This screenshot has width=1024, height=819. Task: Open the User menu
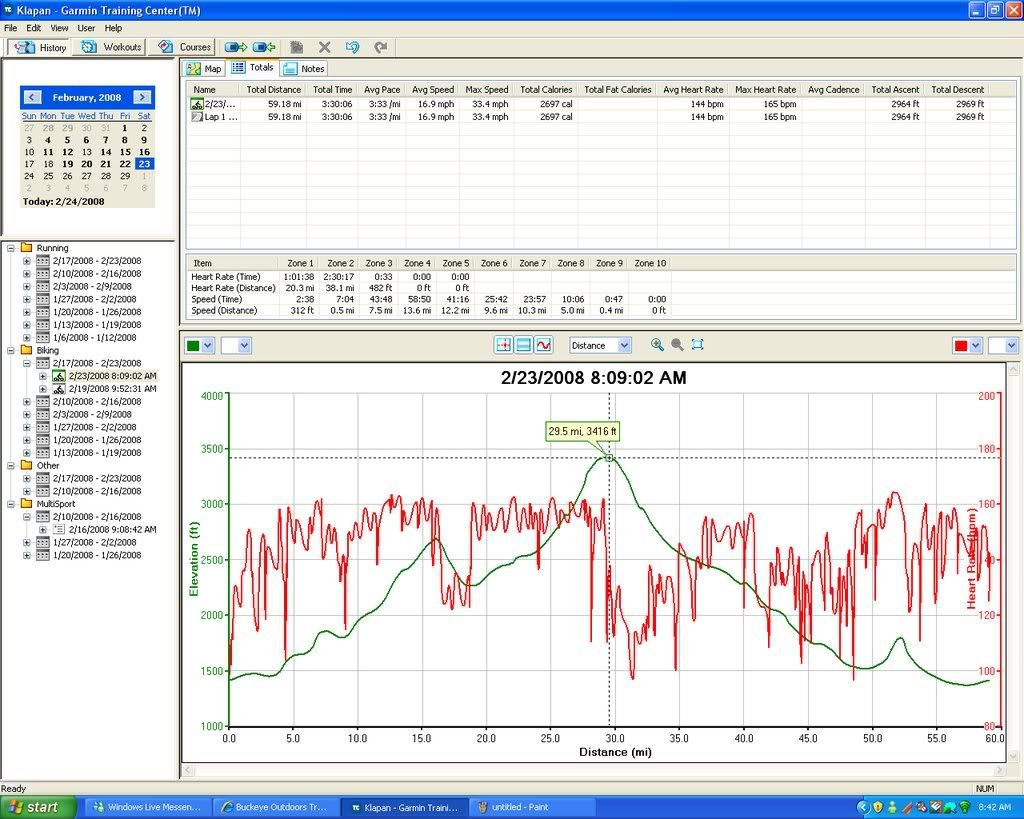(x=86, y=28)
